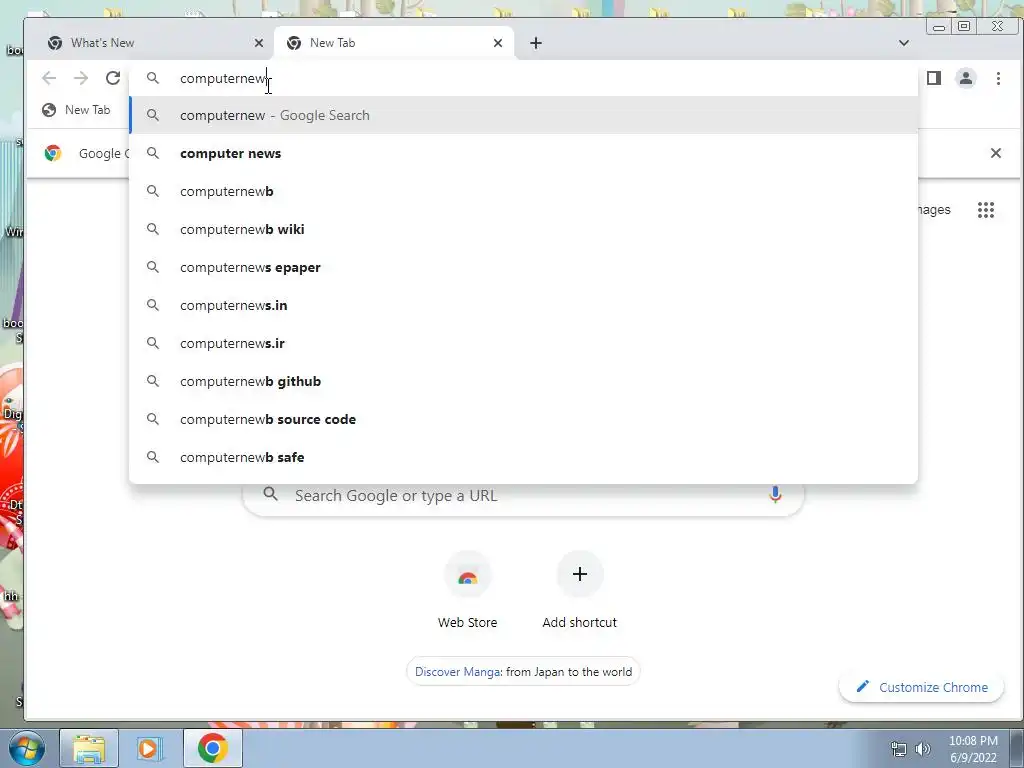
Task: Click the taskbar clock showing 10:08 PM
Action: point(973,749)
